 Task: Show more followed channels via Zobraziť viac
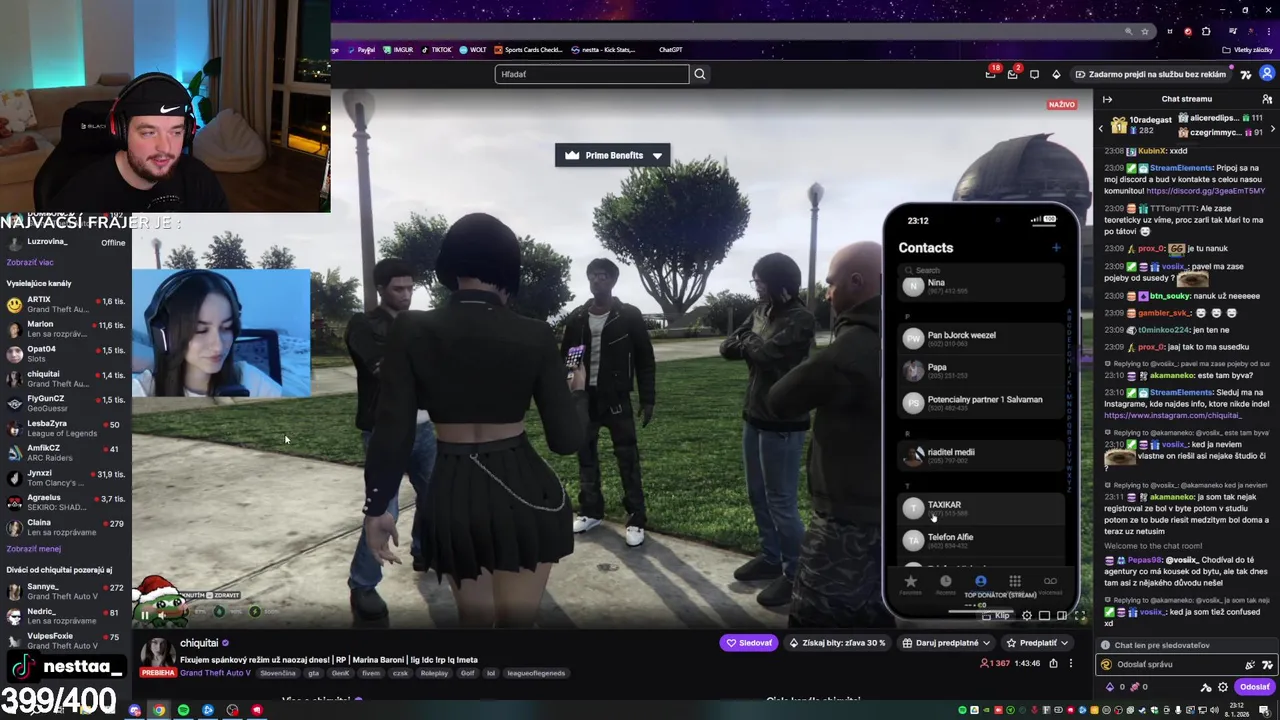tap(30, 263)
